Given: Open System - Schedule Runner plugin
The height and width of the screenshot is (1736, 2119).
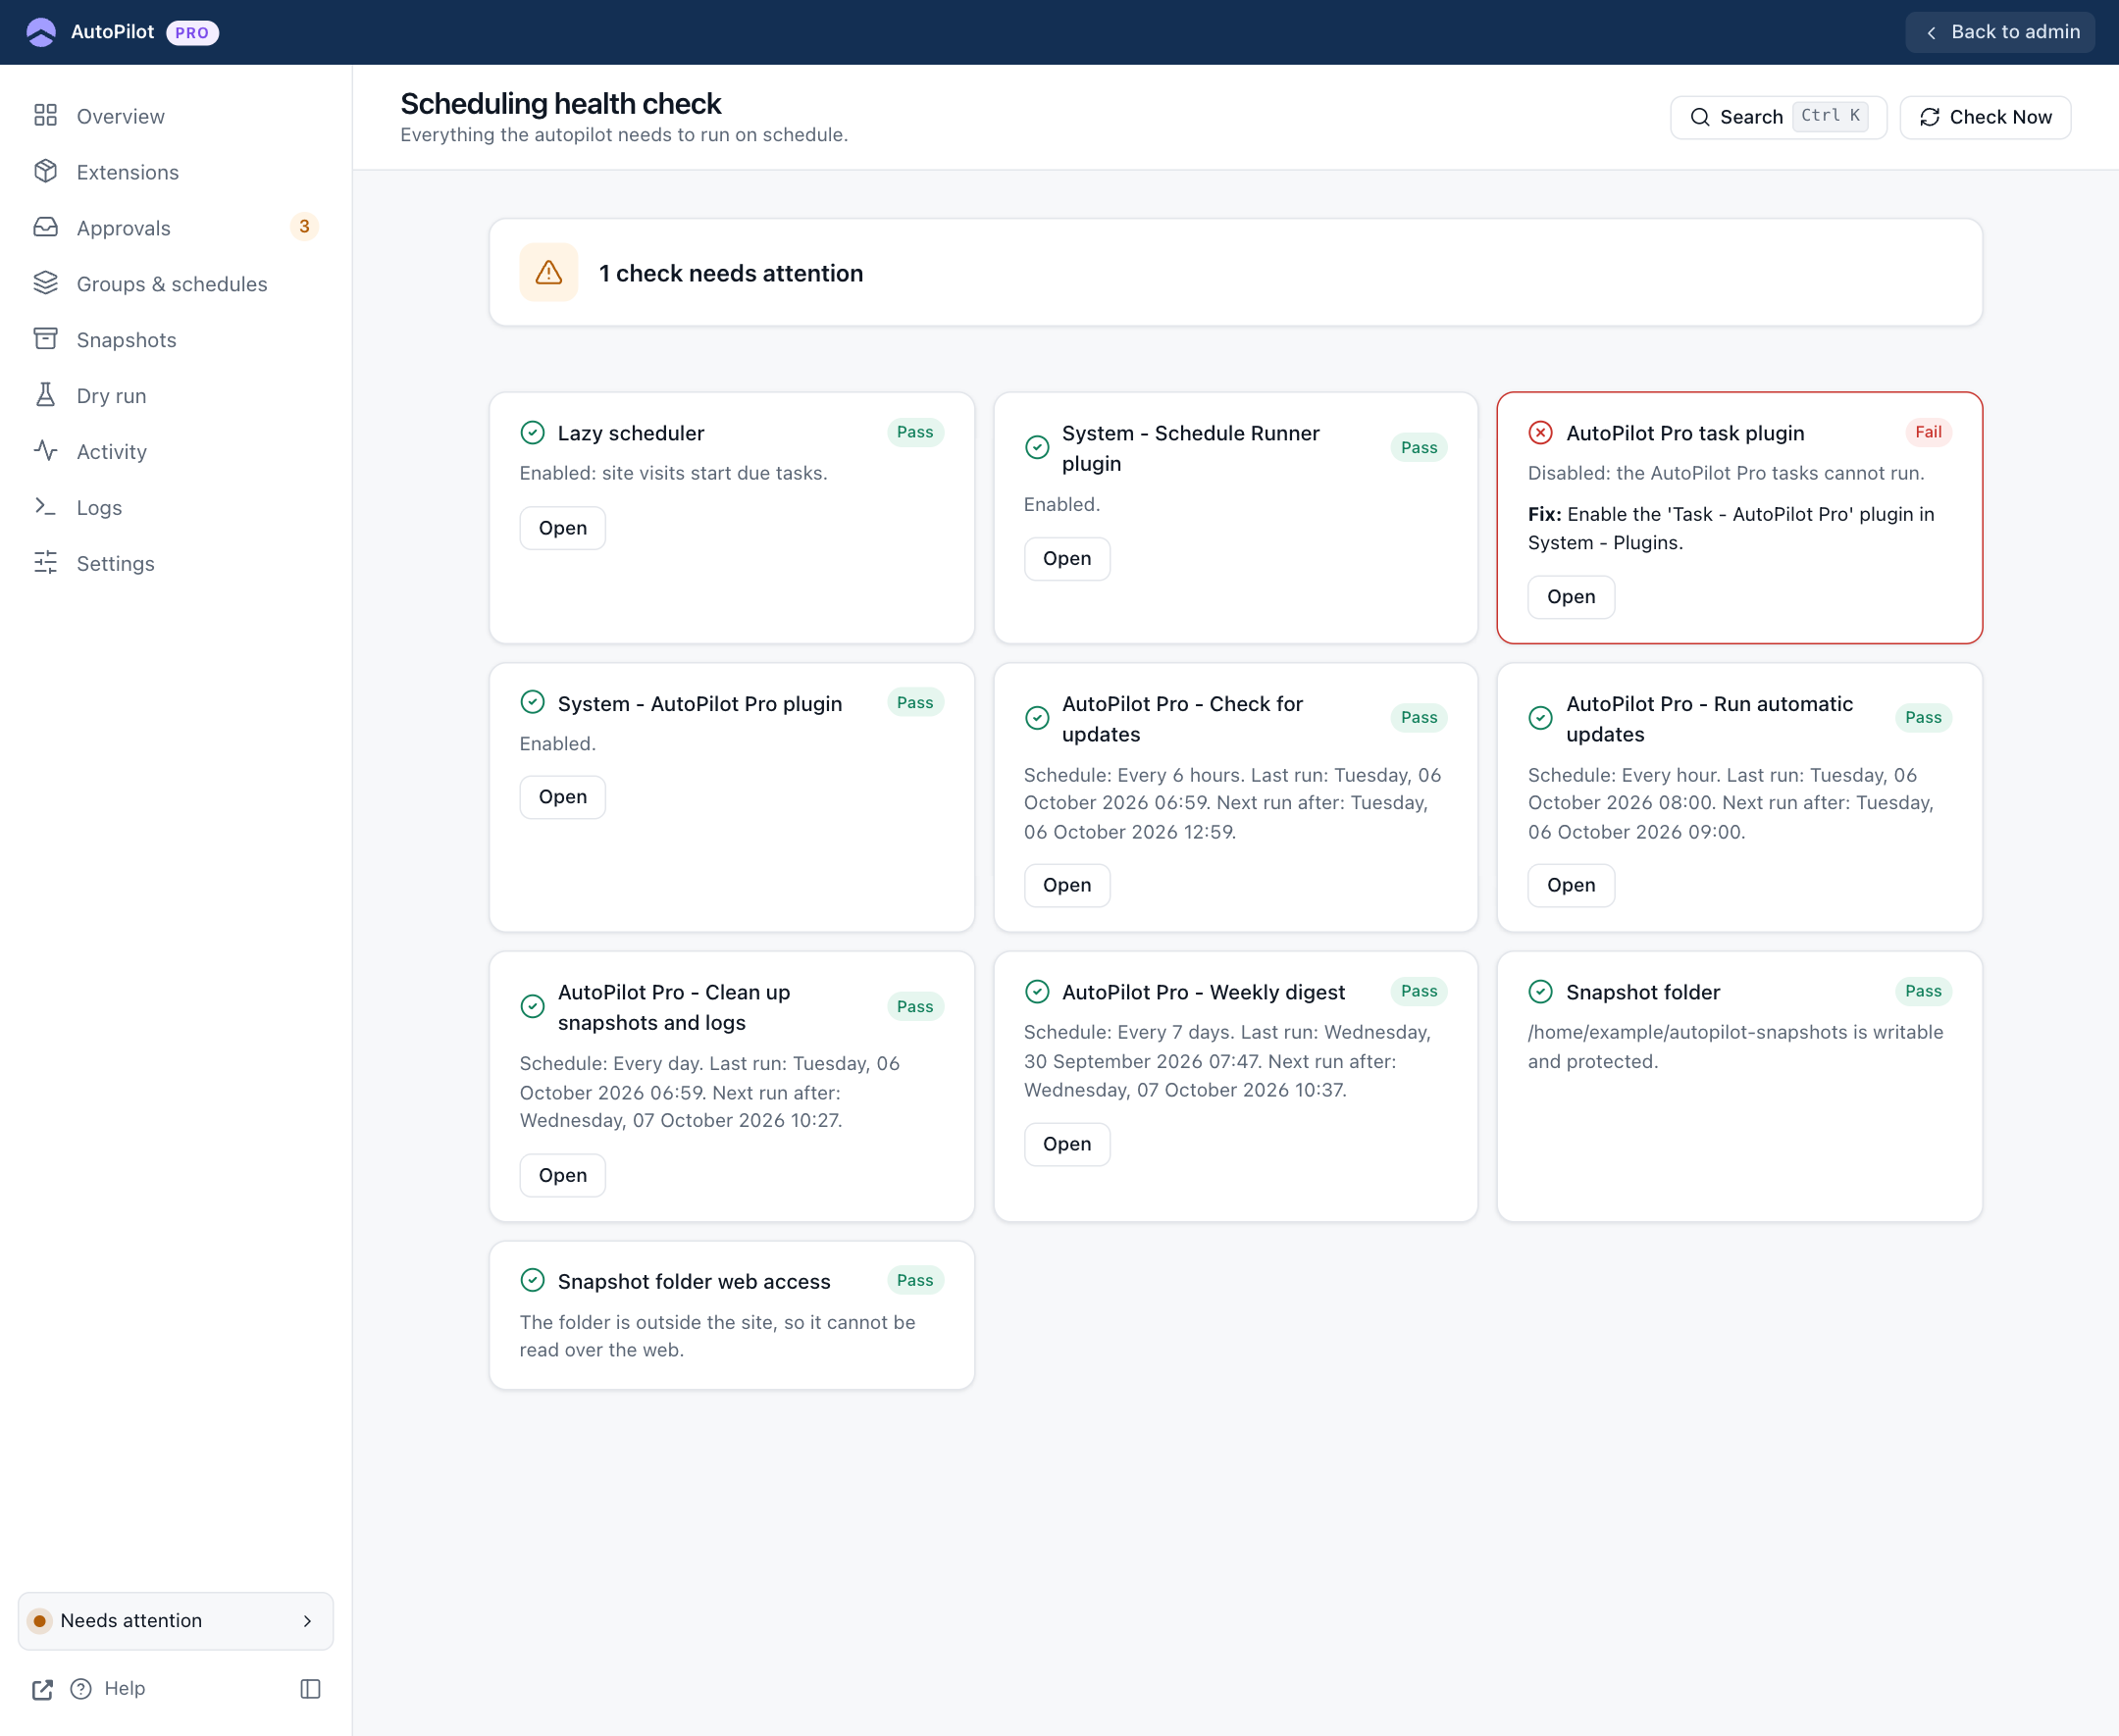Looking at the screenshot, I should (1066, 559).
